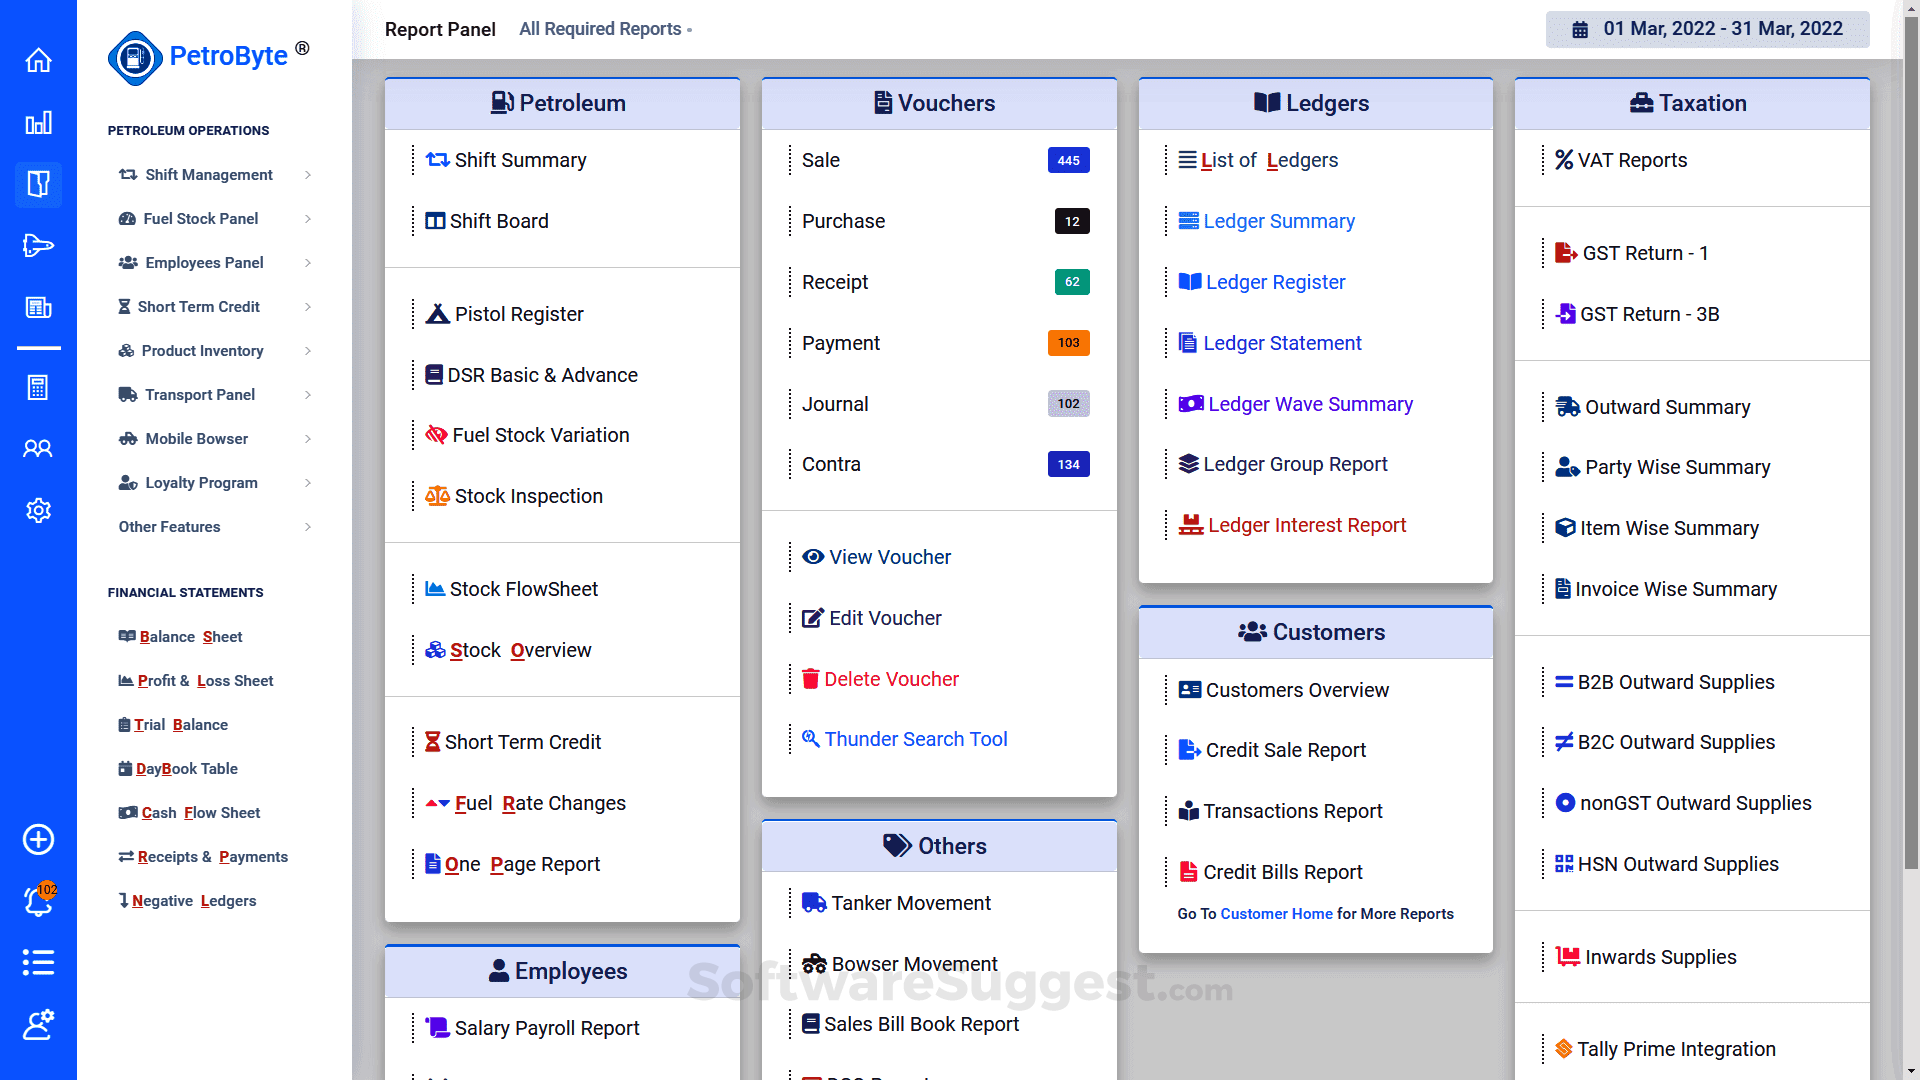Click the building icon in the sidebar
Image resolution: width=1920 pixels, height=1080 pixels.
38,307
